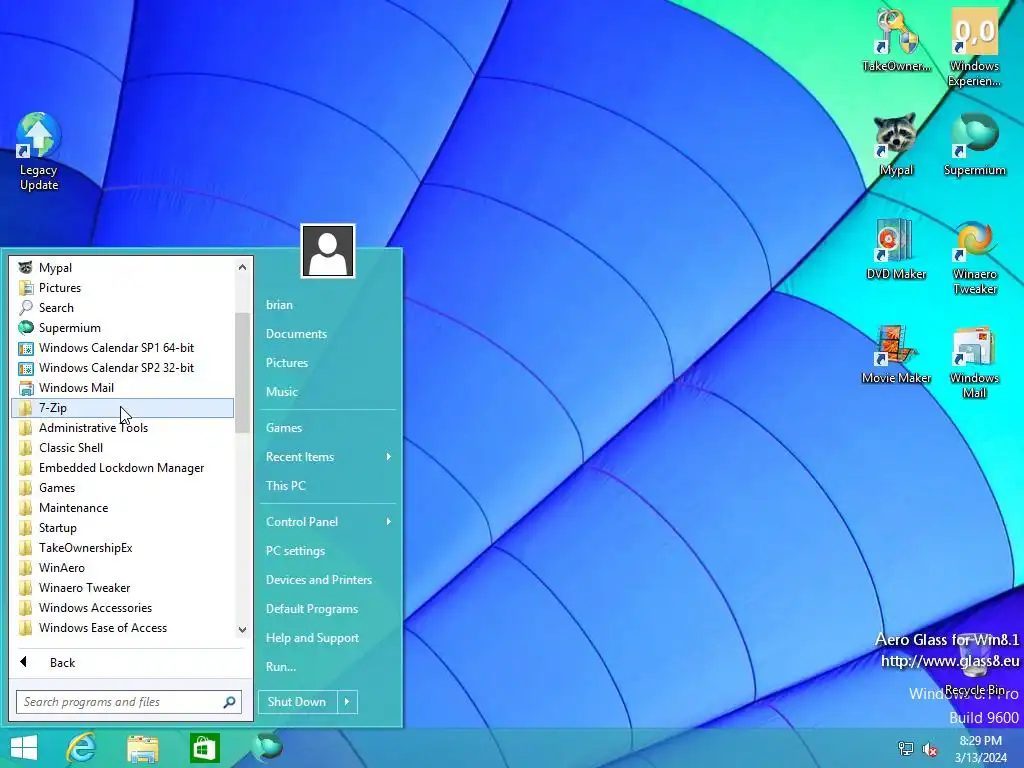Click the programs list scroll down arrow
The image size is (1024, 768).
[242, 630]
